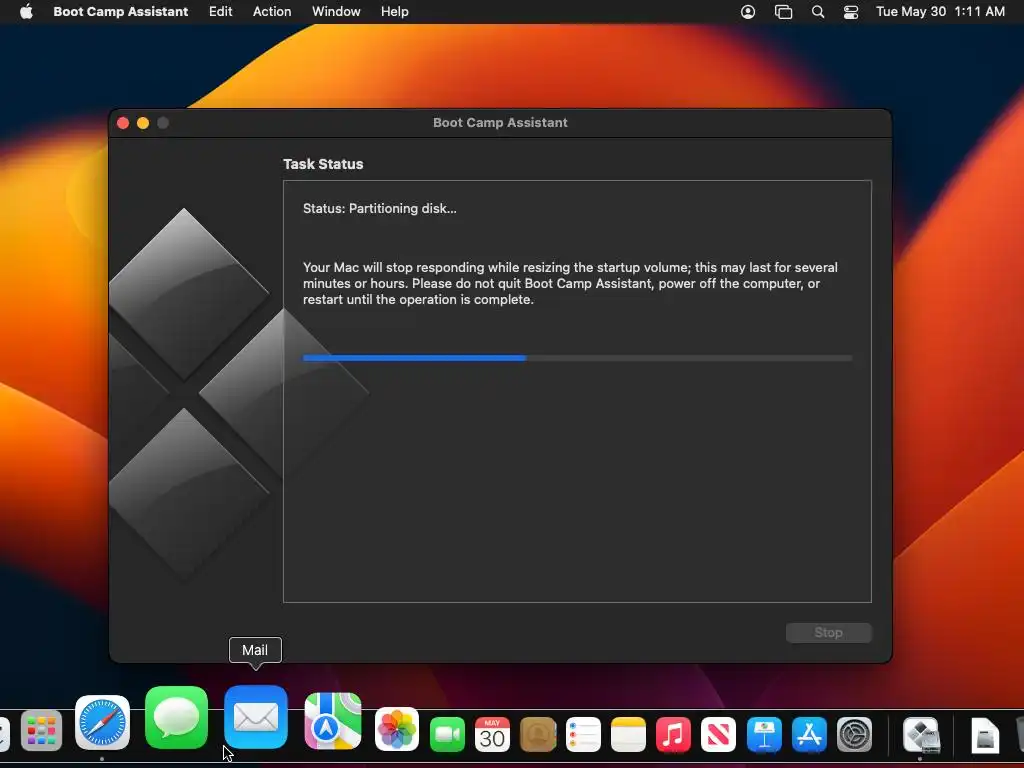Screen dimensions: 1024x768
Task: Open the Help menu
Action: click(x=394, y=11)
